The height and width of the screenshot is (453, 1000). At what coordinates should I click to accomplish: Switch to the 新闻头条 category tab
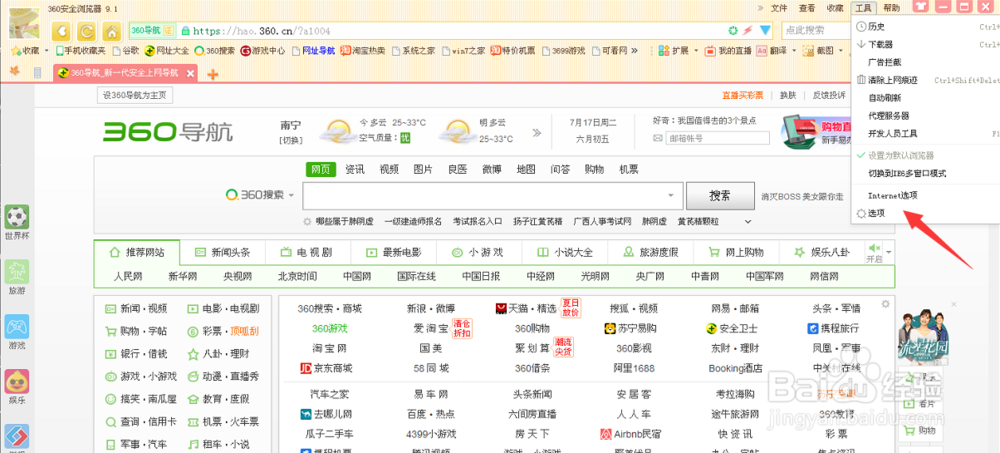pos(223,252)
